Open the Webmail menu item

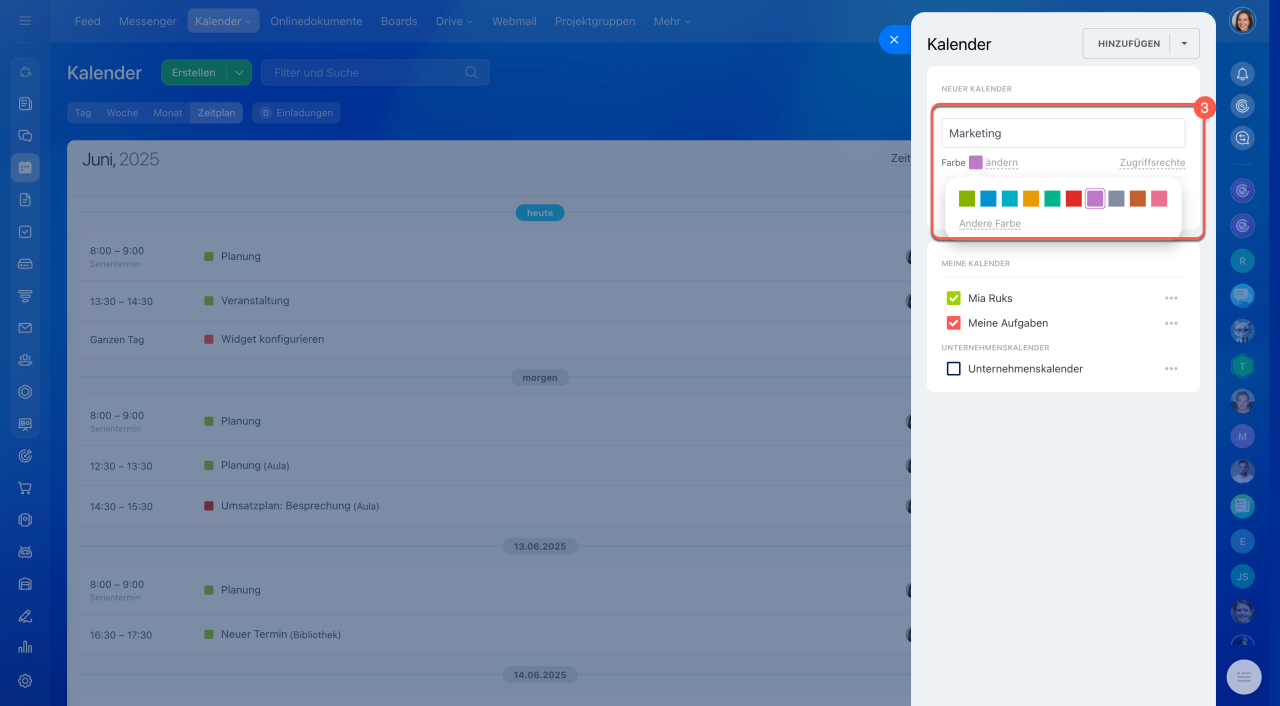pyautogui.click(x=514, y=21)
